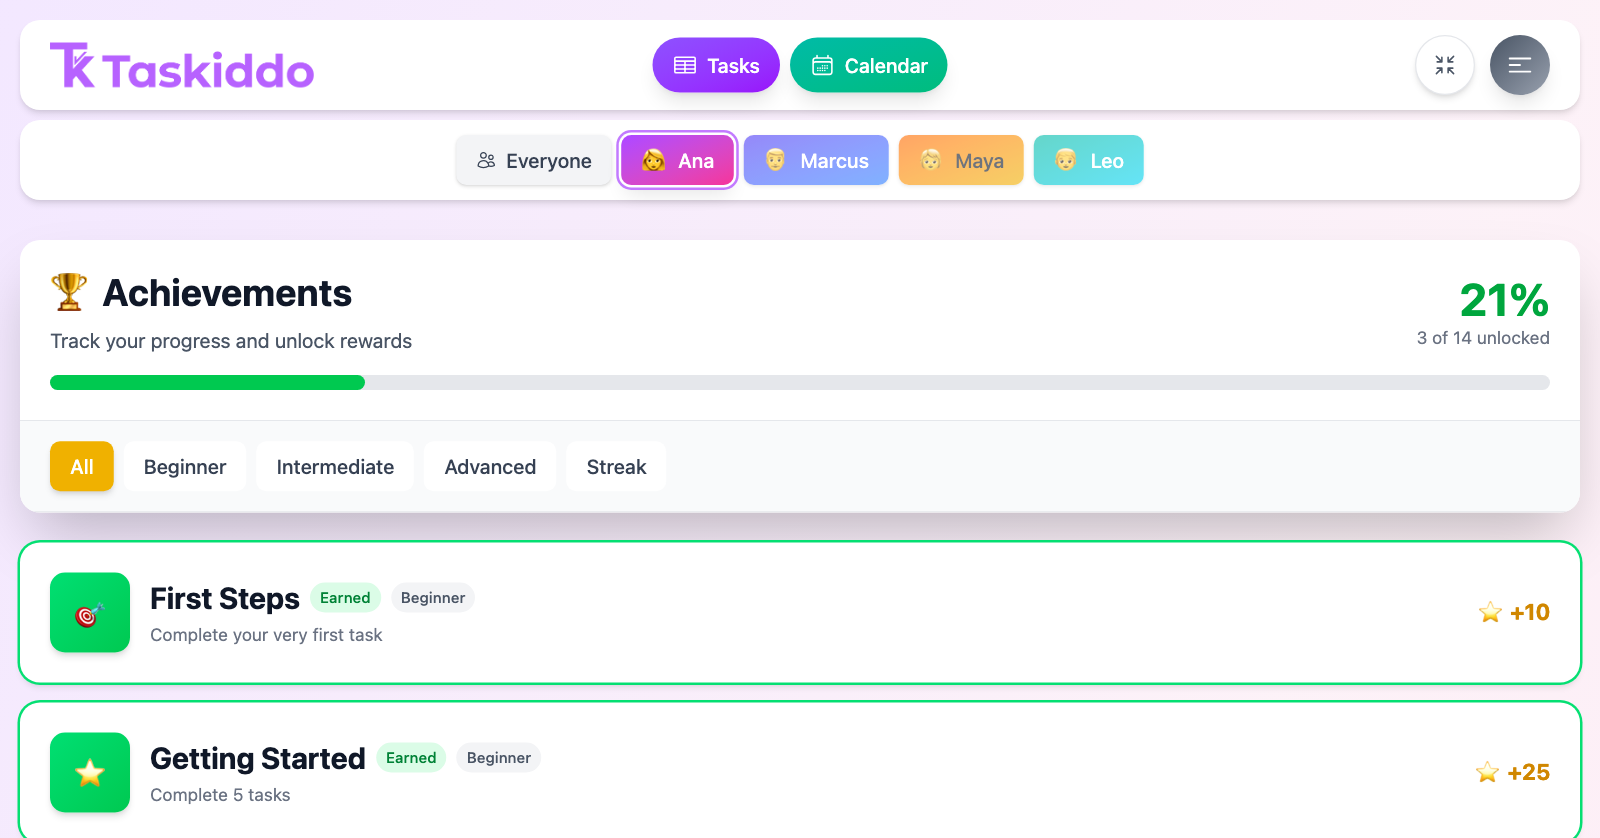Click Ana's avatar emoji
Screen dimensions: 1600x838
pos(654,160)
